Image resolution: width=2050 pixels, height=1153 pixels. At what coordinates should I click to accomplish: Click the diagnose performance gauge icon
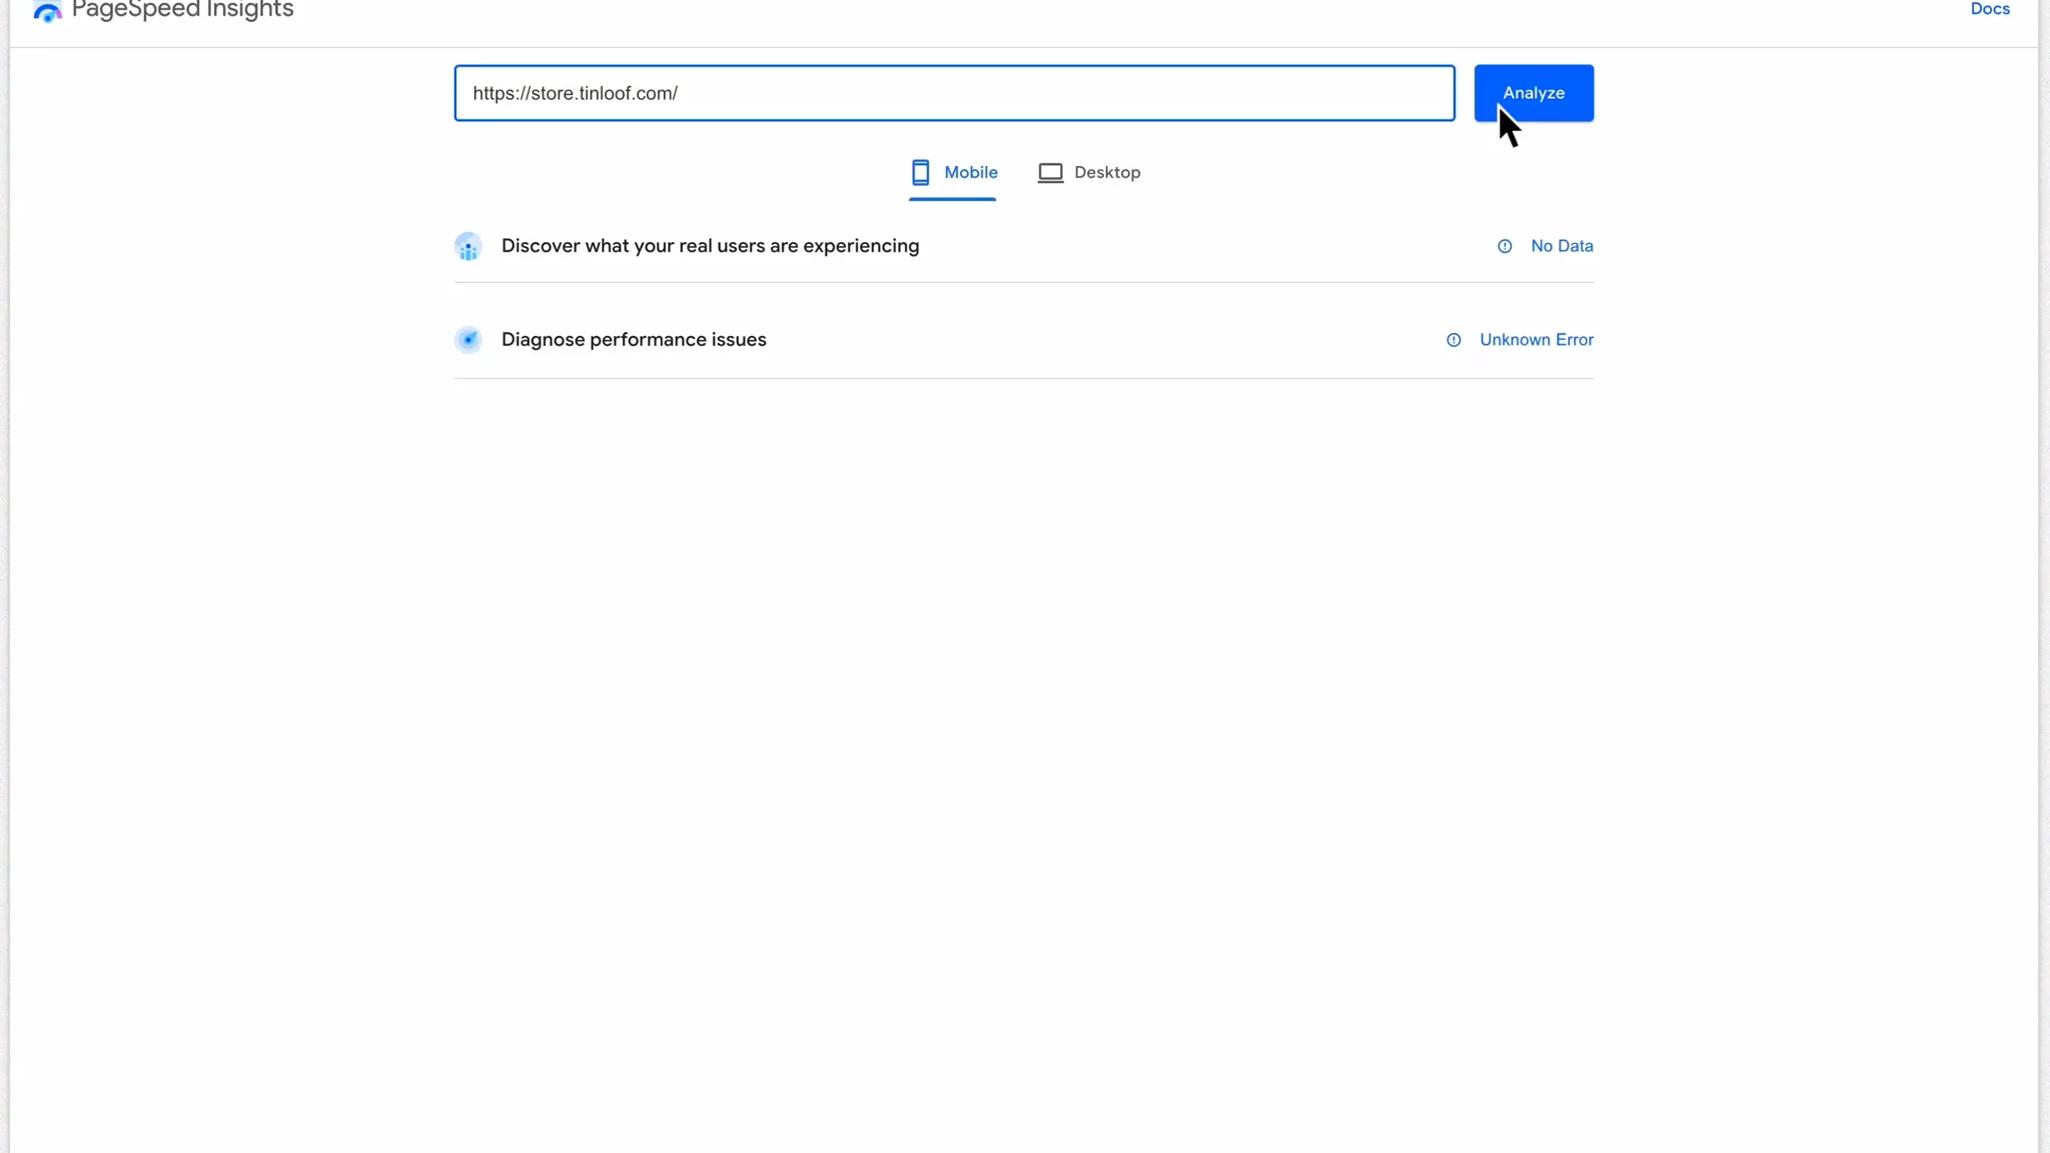pyautogui.click(x=468, y=340)
